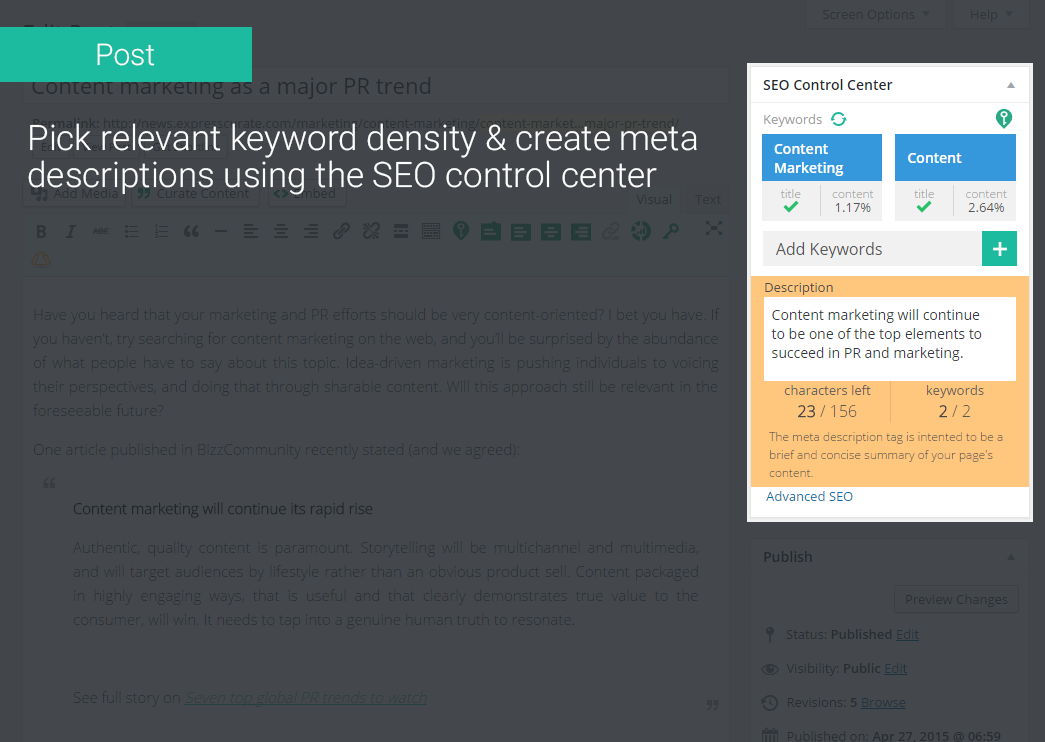Click the post permalink URL
The height and width of the screenshot is (742, 1045).
(x=391, y=123)
